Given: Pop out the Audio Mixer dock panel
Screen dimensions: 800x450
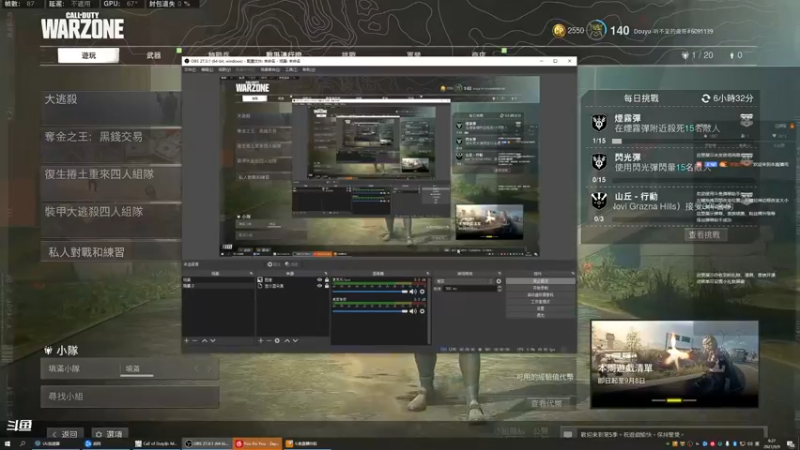Looking at the screenshot, I should point(428,274).
